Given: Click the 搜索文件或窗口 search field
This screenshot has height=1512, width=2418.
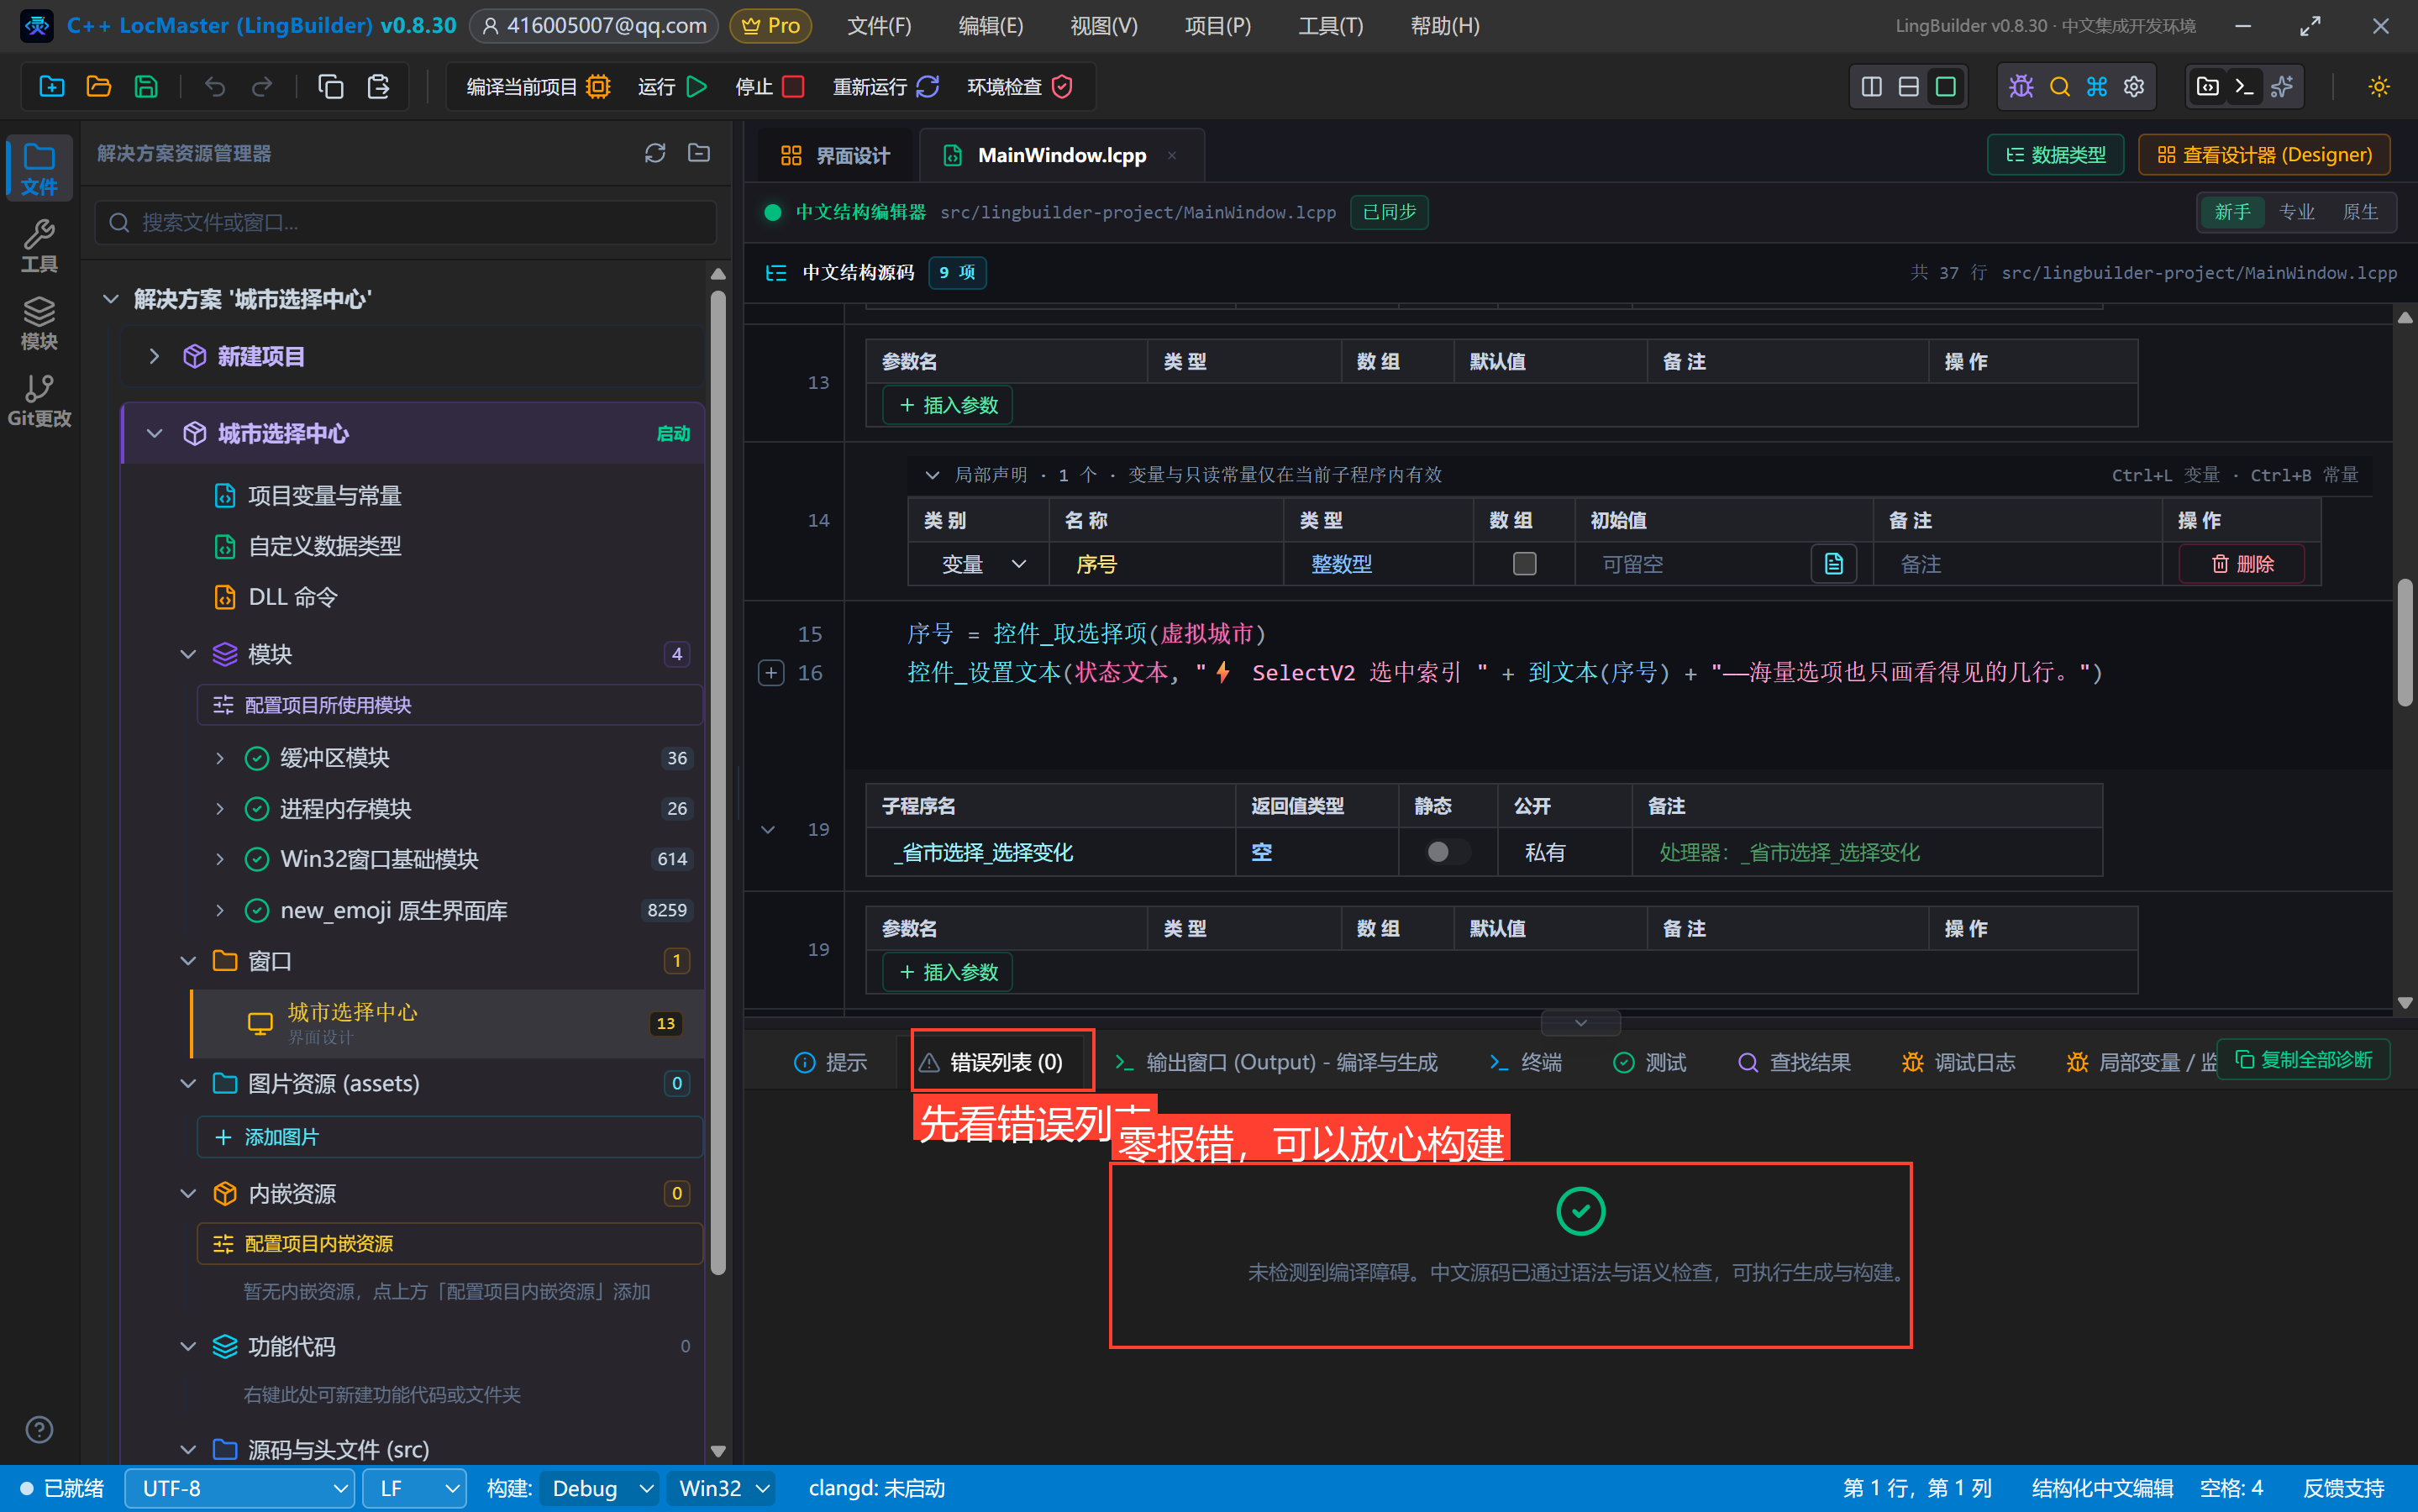Looking at the screenshot, I should point(406,222).
